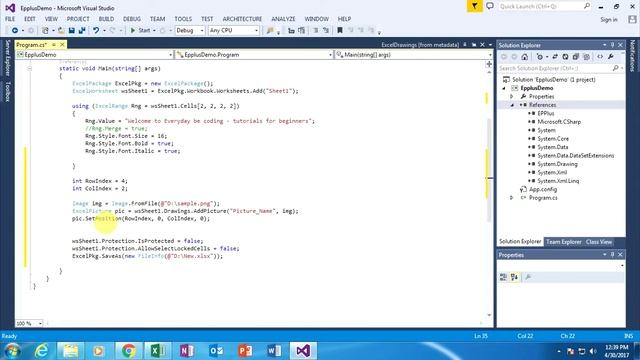Image resolution: width=640 pixels, height=360 pixels.
Task: Open the BUILD menu
Action: [106, 19]
